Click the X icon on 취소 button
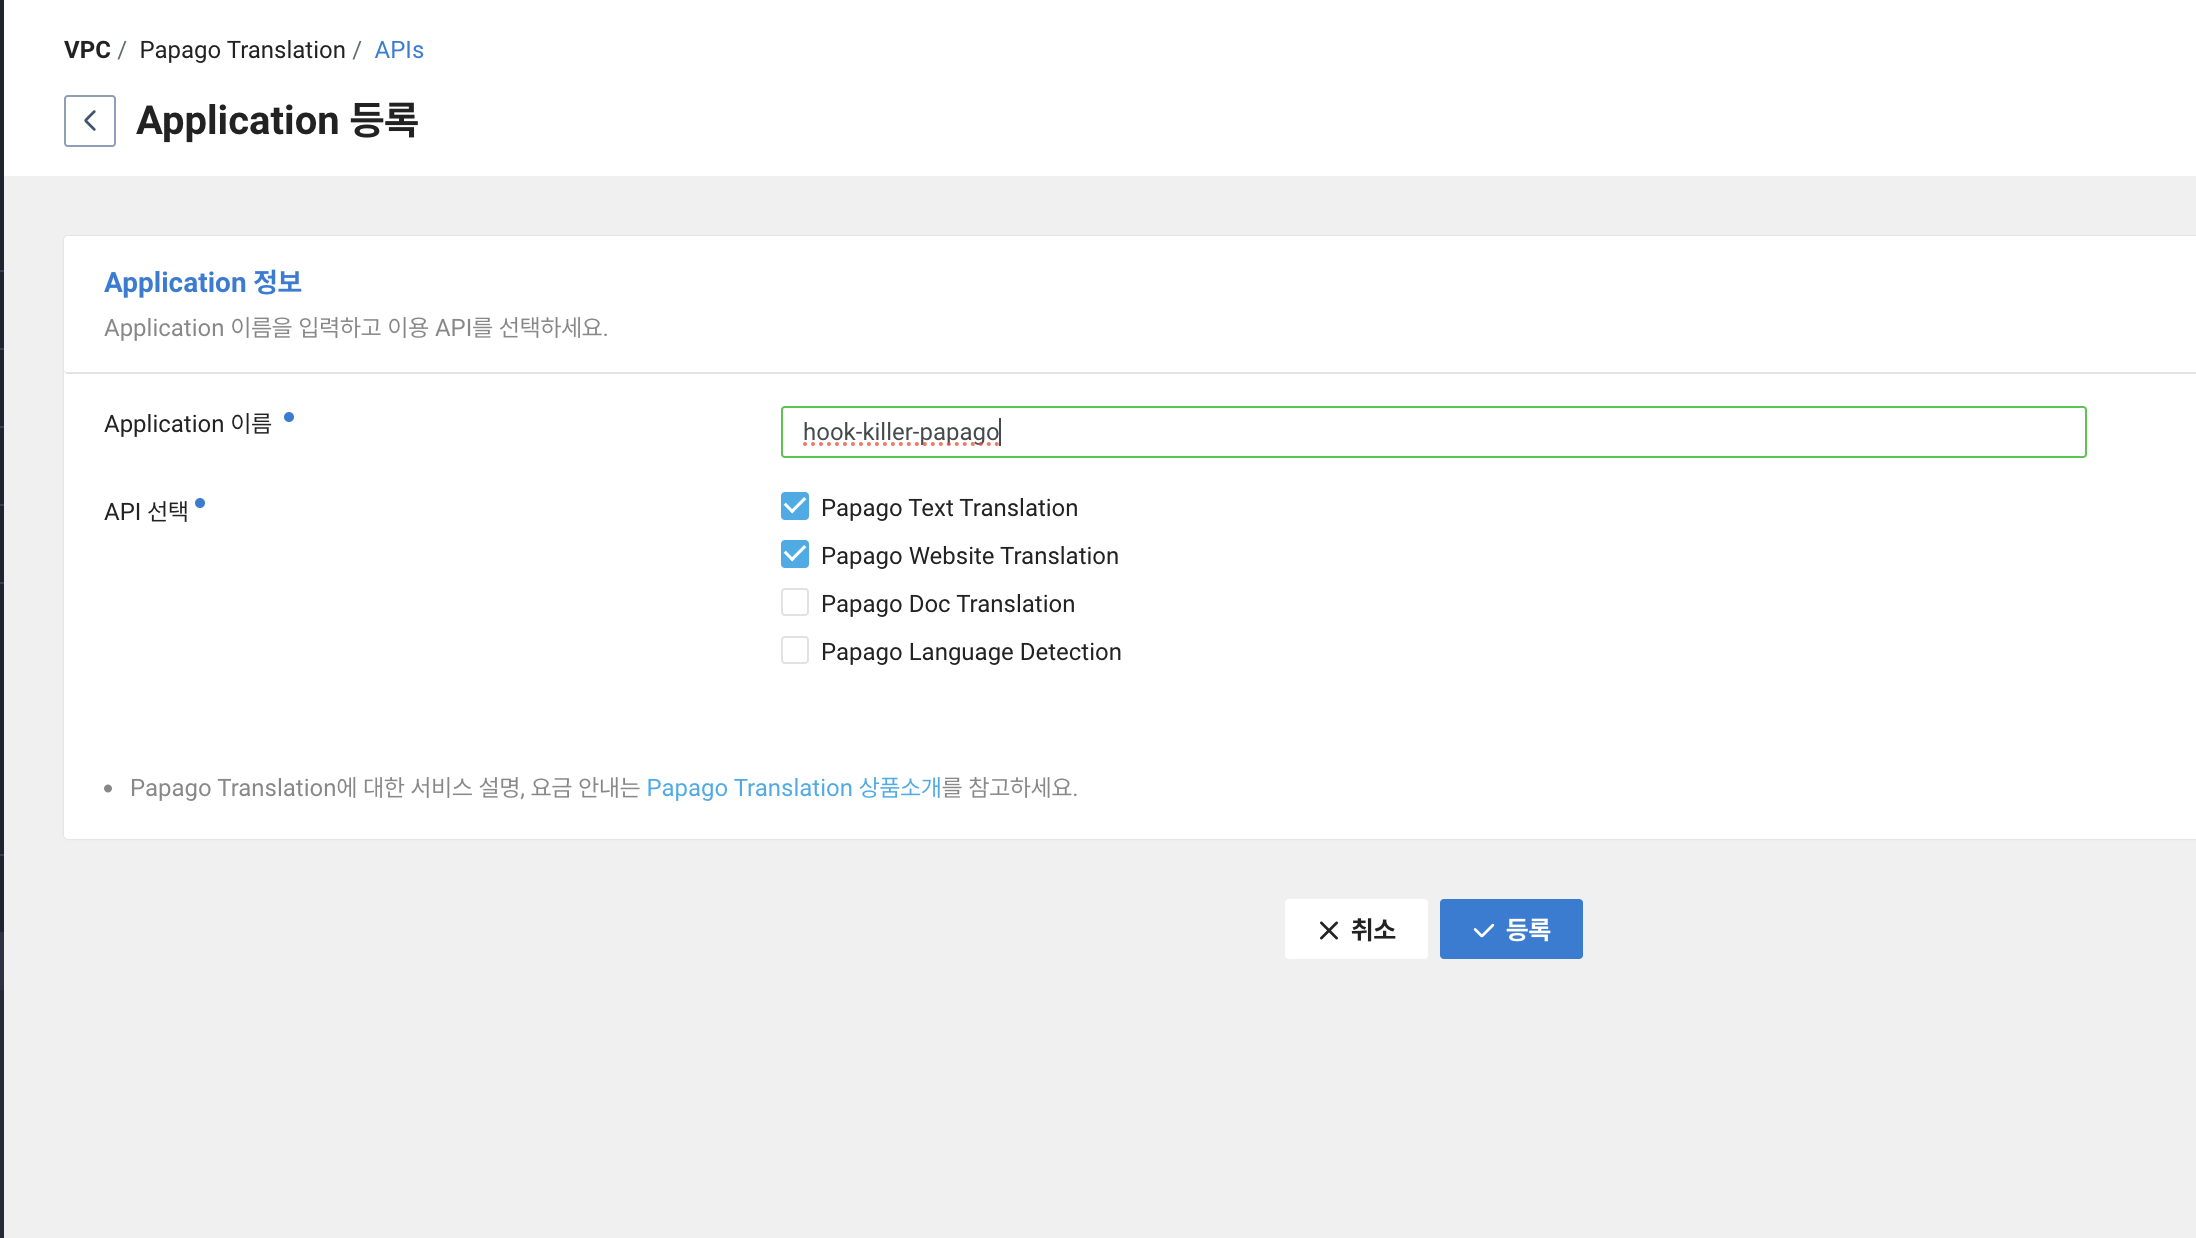Screen dimensions: 2196x1238 pos(1328,930)
